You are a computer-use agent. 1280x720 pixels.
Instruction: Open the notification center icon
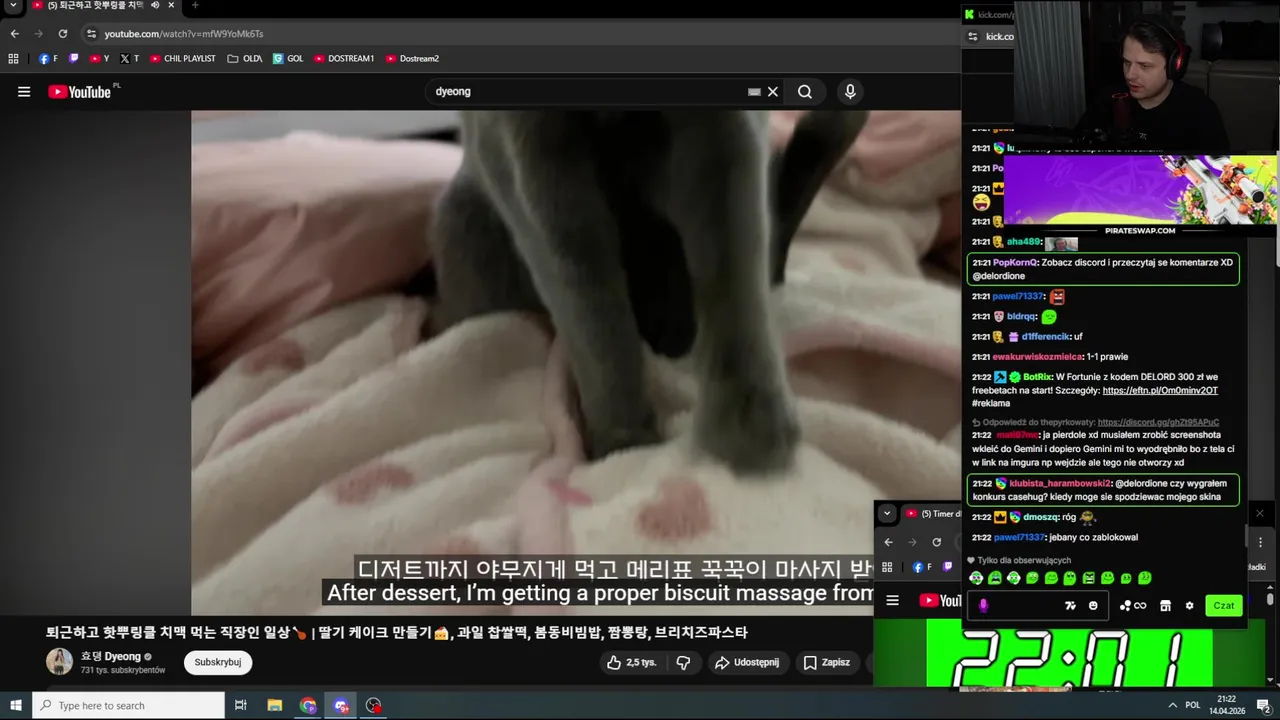point(1263,706)
